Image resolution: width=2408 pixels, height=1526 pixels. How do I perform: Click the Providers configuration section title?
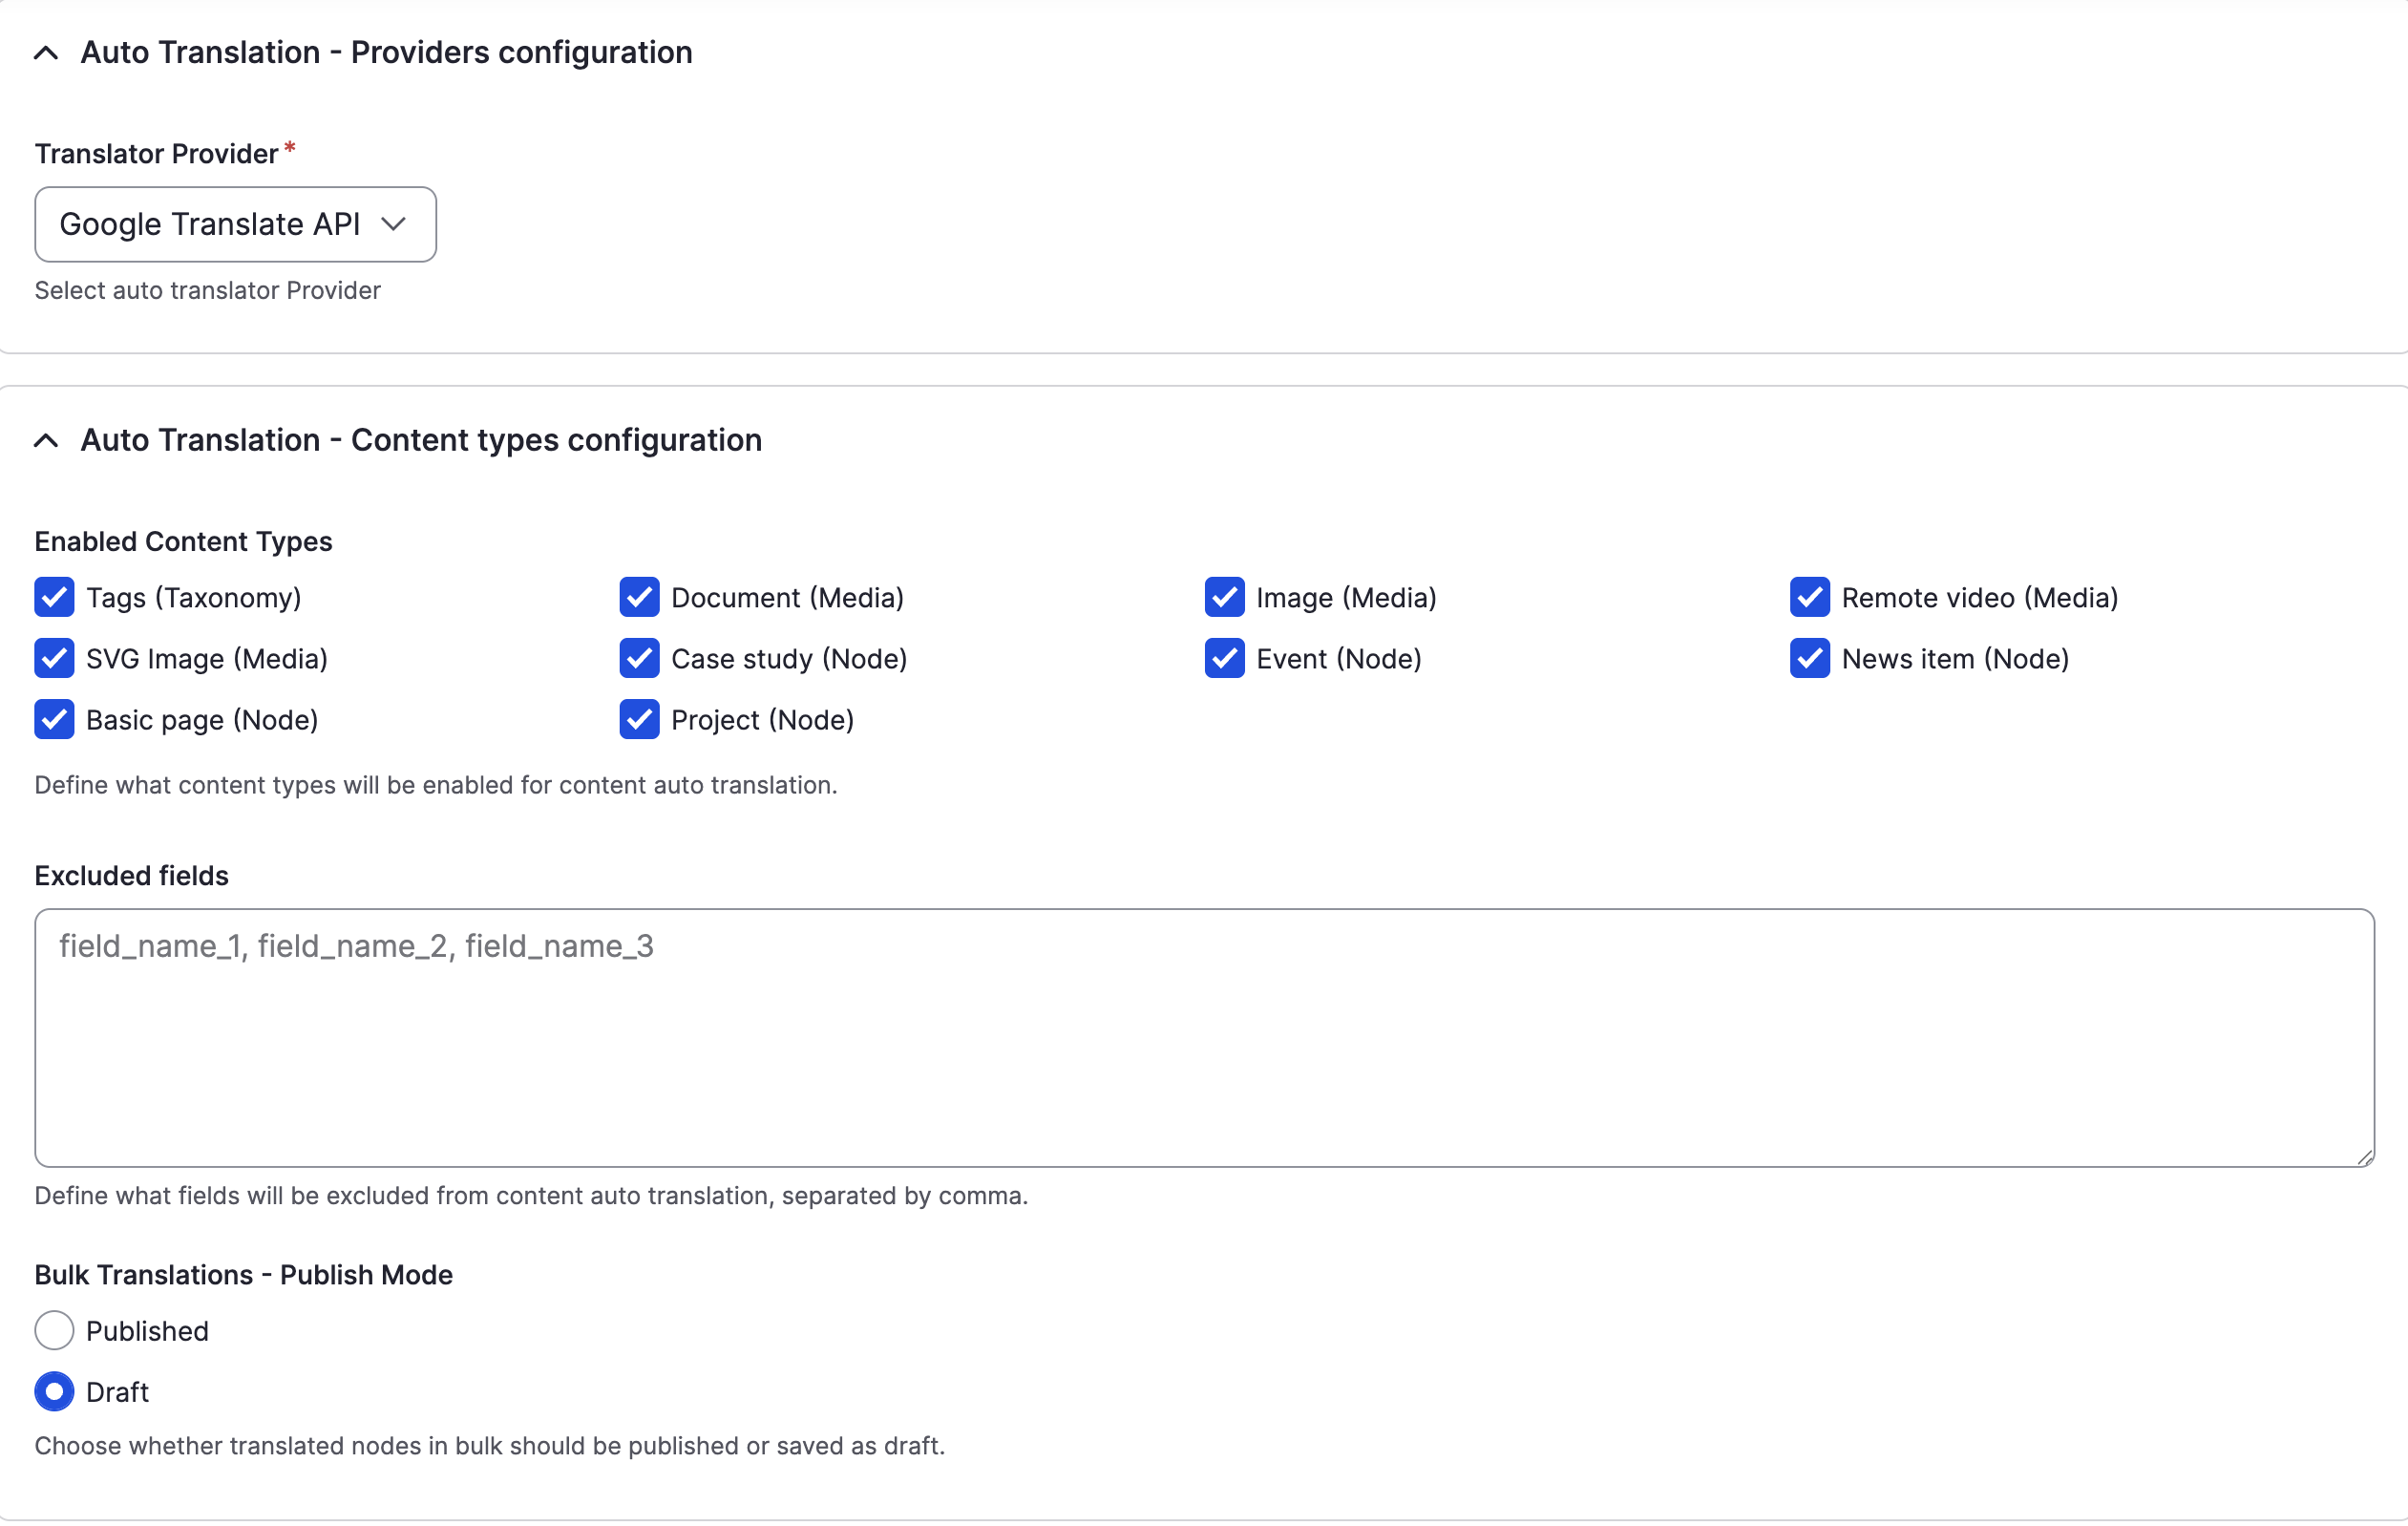(x=386, y=53)
